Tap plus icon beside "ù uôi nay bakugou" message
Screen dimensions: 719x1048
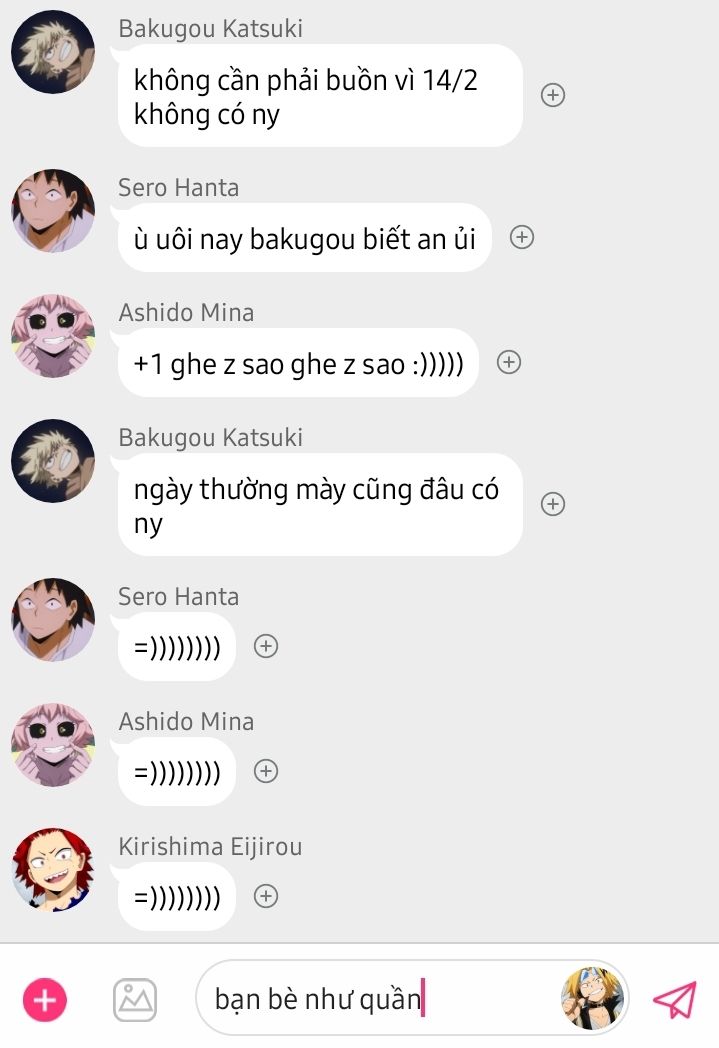pos(522,237)
